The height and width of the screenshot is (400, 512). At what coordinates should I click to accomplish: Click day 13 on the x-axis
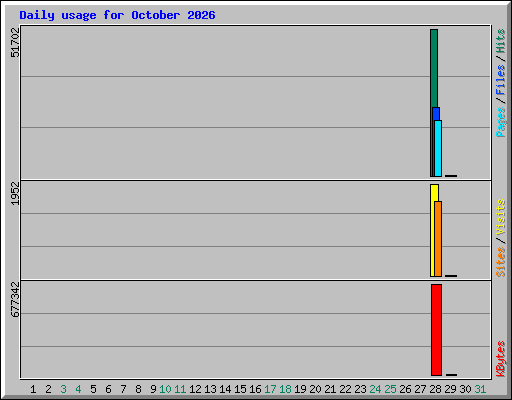tap(210, 389)
